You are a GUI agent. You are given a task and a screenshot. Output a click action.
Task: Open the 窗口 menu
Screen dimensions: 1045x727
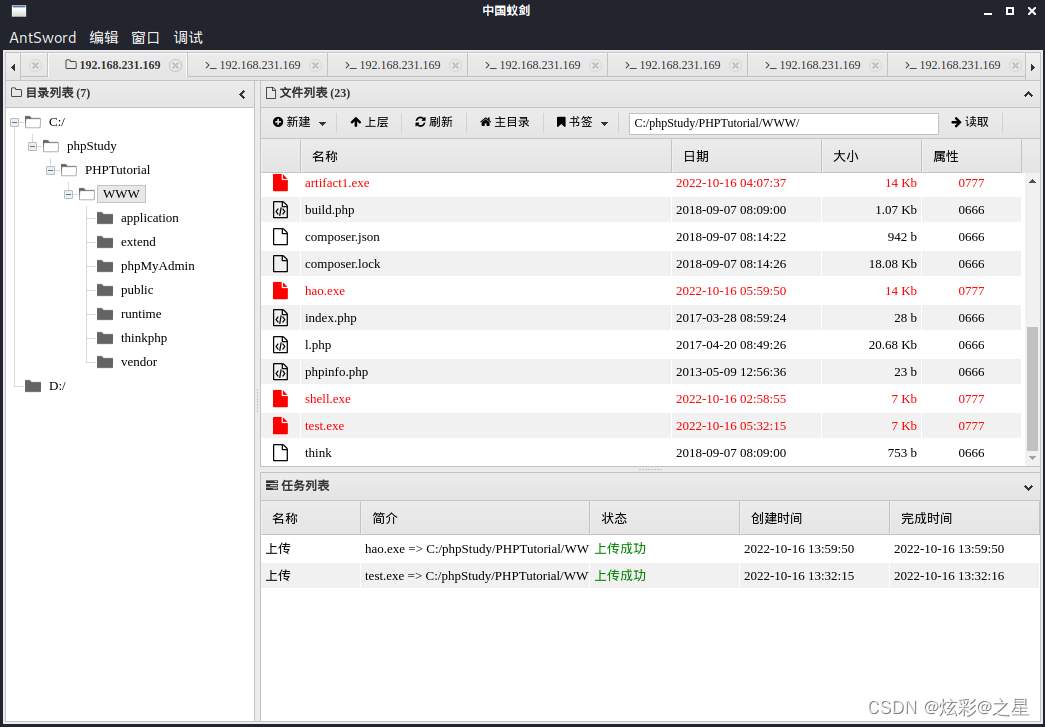coord(145,37)
